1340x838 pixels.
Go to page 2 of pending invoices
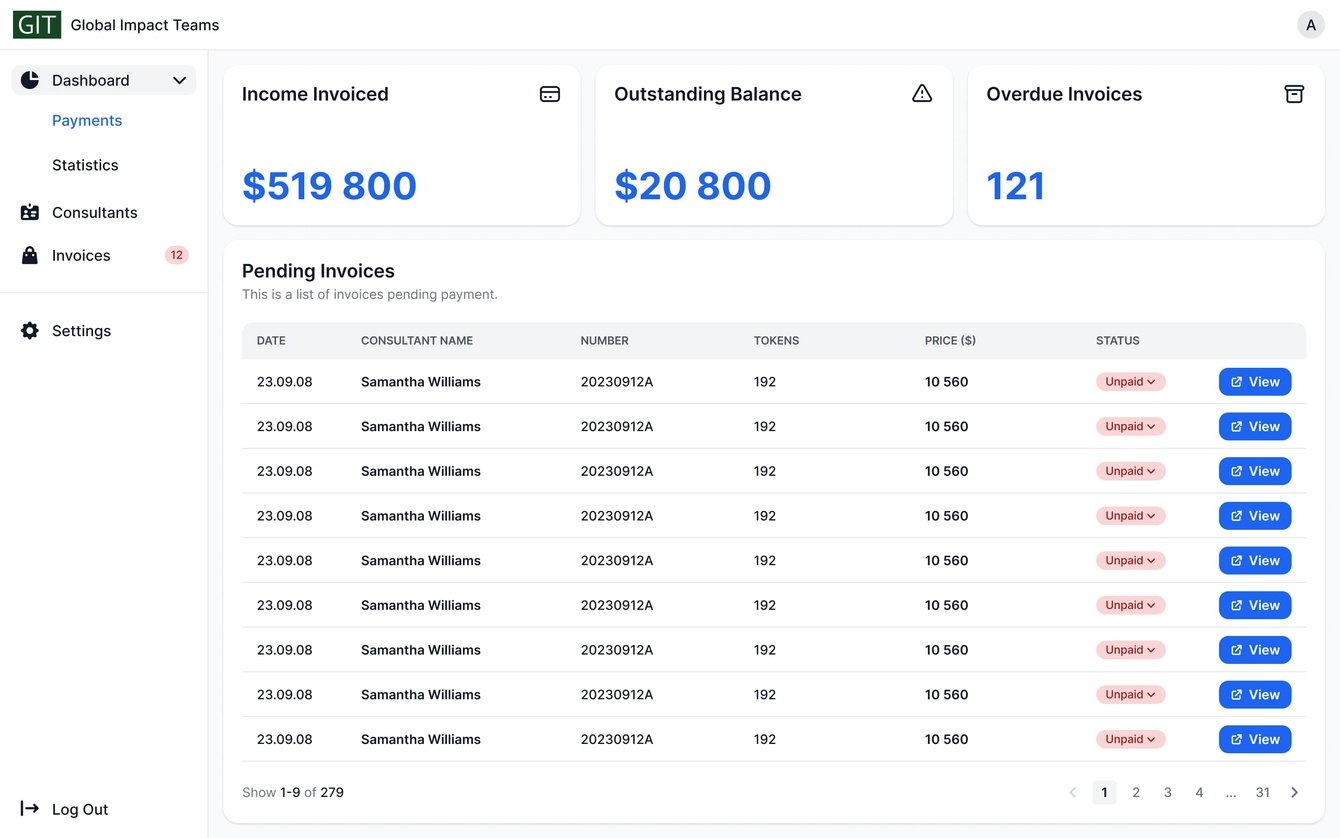pyautogui.click(x=1136, y=793)
